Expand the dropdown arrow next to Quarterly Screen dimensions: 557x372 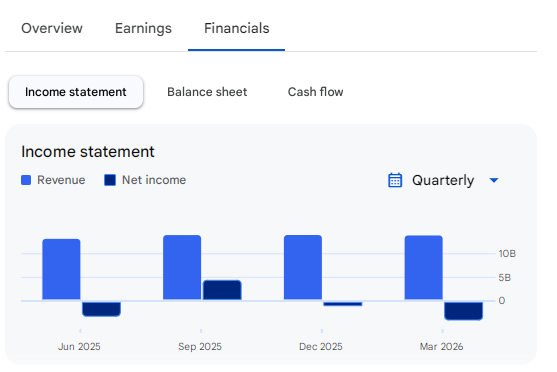click(494, 180)
